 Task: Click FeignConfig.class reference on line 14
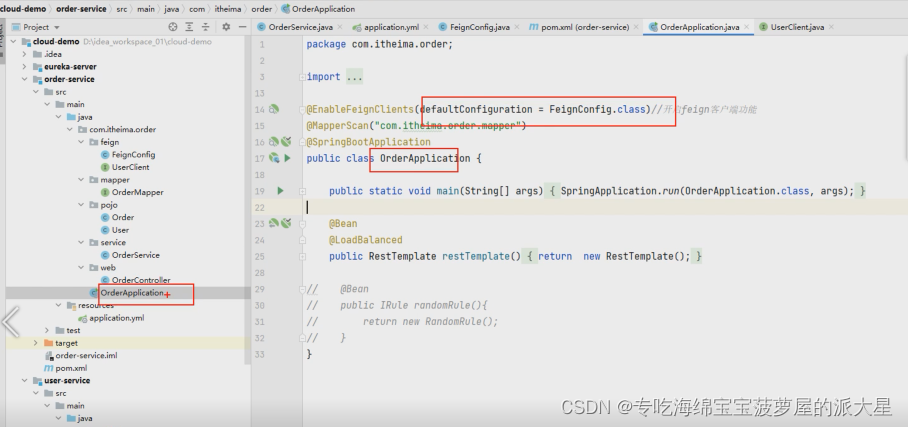[x=596, y=109]
